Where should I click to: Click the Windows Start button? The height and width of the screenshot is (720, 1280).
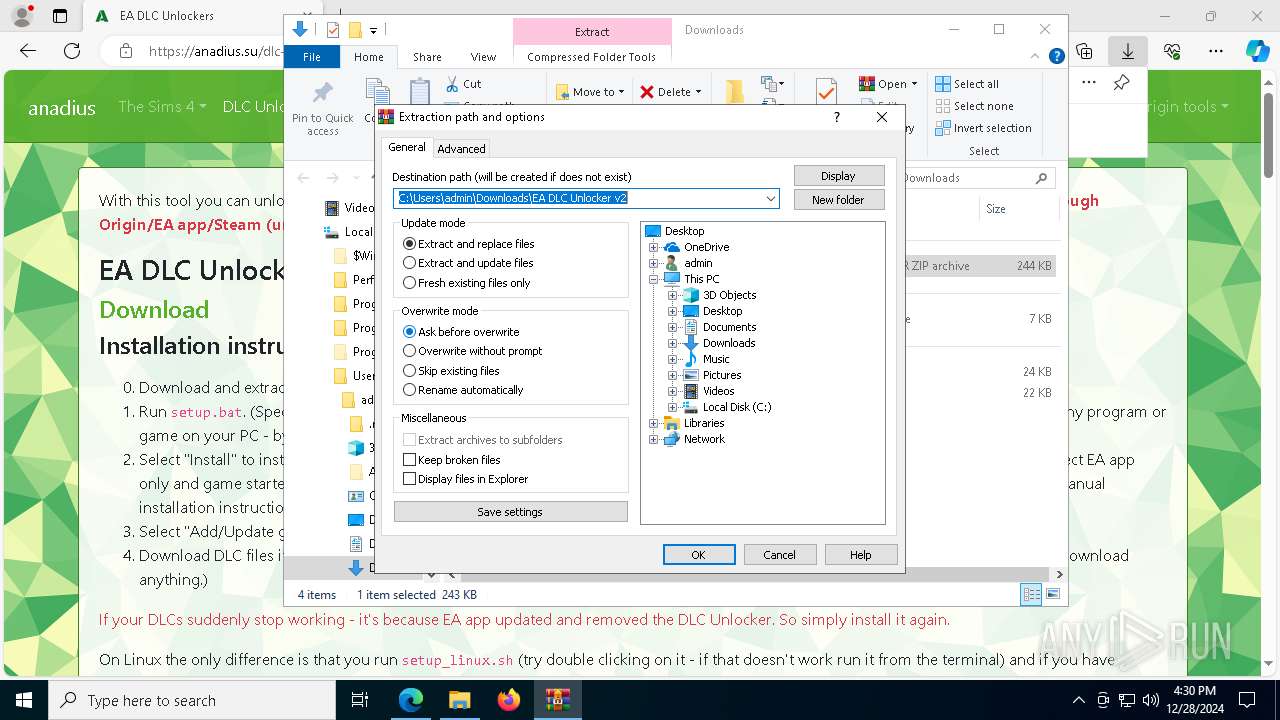tap(24, 700)
